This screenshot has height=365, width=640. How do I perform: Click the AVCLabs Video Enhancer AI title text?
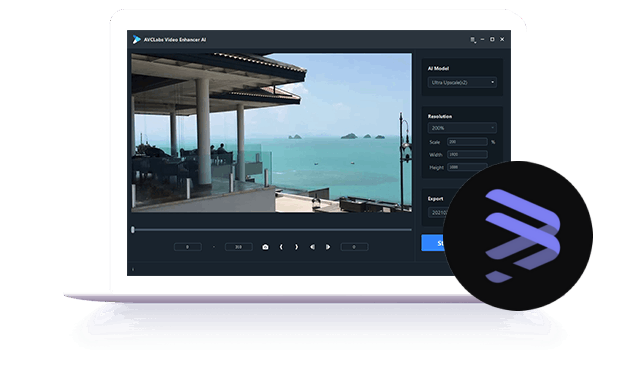tap(175, 40)
